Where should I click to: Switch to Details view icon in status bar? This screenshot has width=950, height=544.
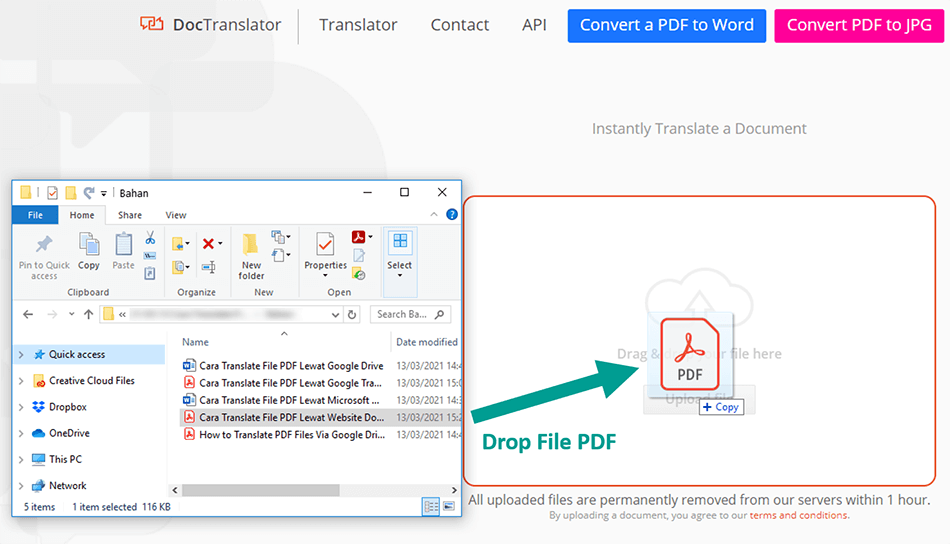click(x=431, y=506)
